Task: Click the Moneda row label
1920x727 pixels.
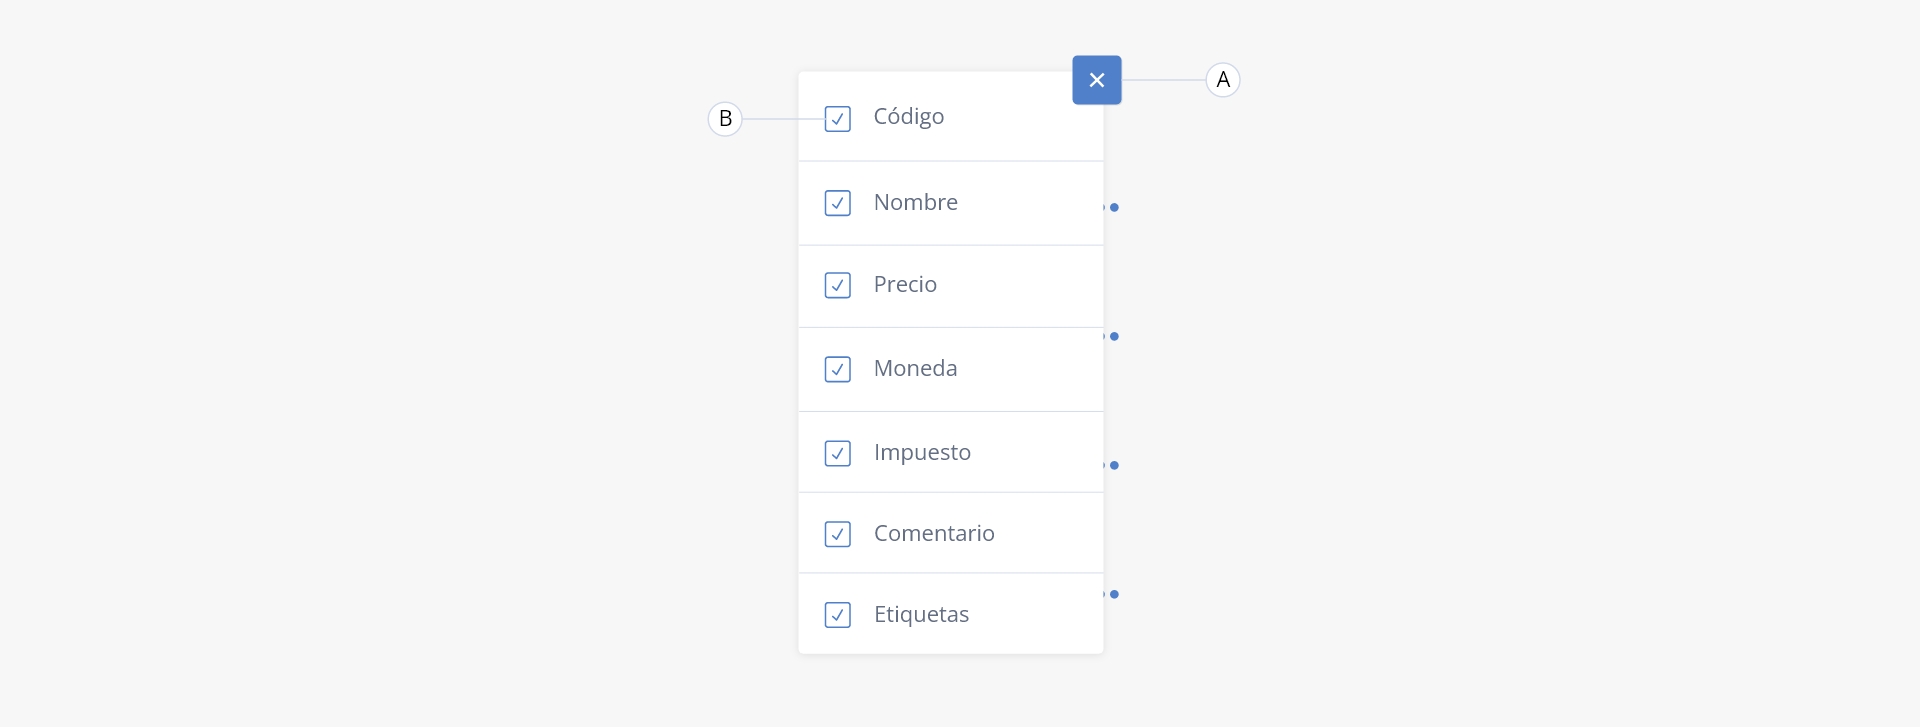Action: (x=916, y=368)
